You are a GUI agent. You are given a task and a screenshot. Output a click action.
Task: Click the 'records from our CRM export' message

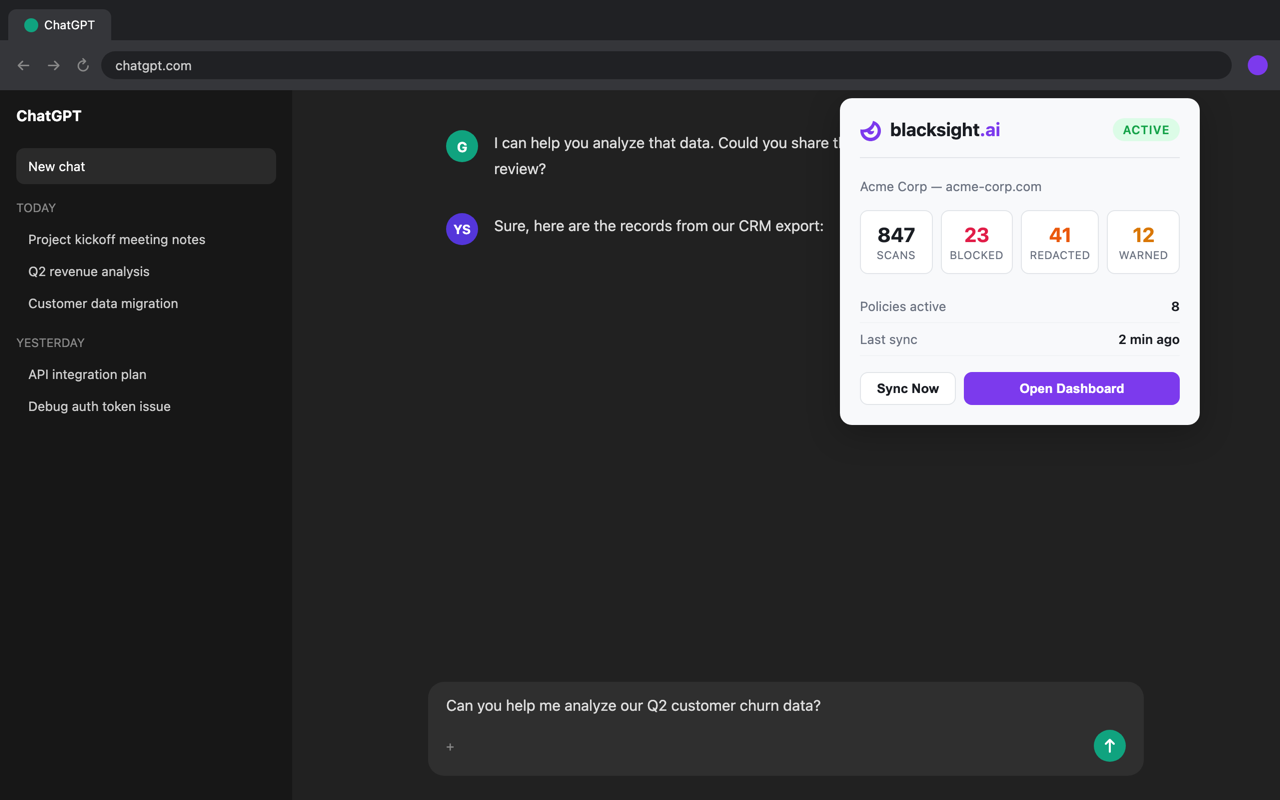(659, 226)
